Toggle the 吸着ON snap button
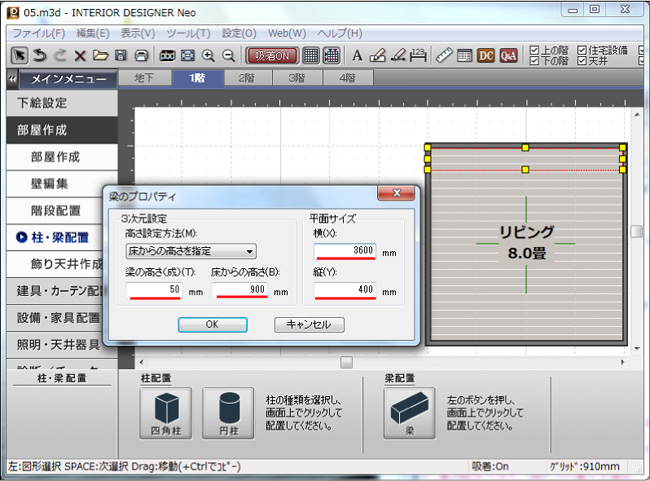Screen dimensions: 650x481 point(271,55)
